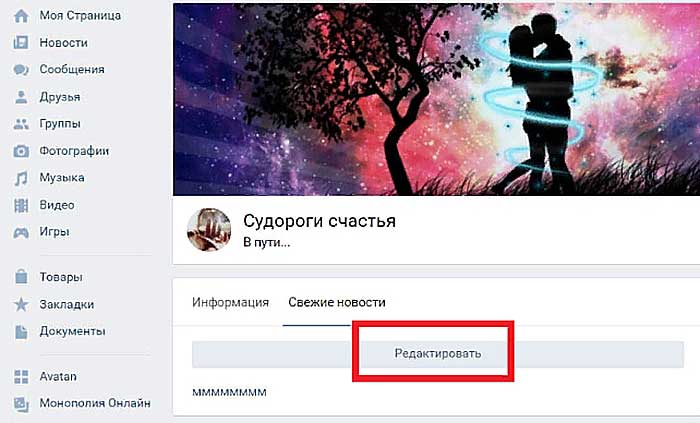Click the Фотографии camera icon
Screen dimensions: 700x423
(x=21, y=151)
